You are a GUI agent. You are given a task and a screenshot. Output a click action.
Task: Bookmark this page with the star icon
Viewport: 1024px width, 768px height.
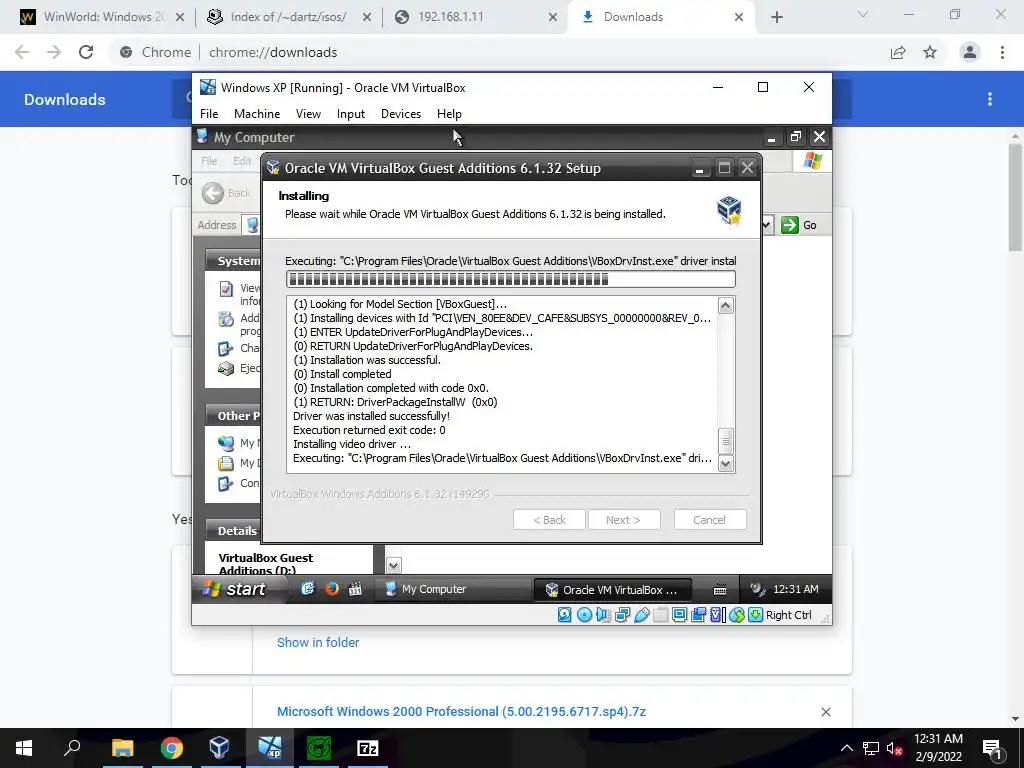point(930,52)
